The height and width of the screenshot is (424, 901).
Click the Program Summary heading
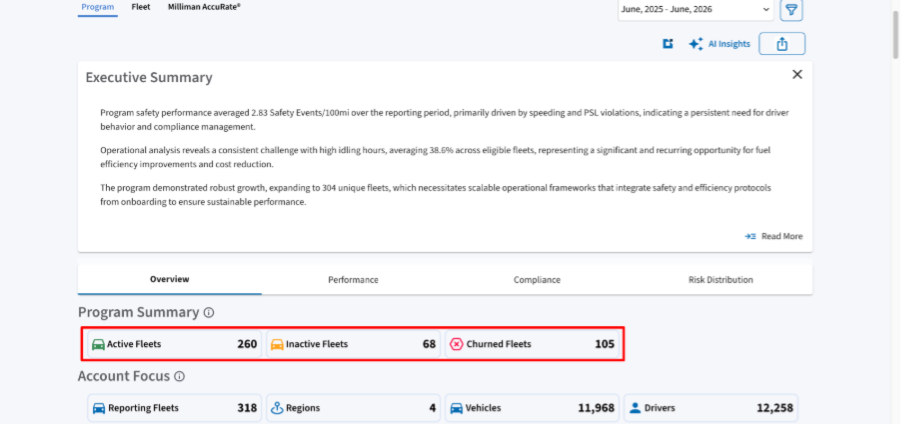138,312
